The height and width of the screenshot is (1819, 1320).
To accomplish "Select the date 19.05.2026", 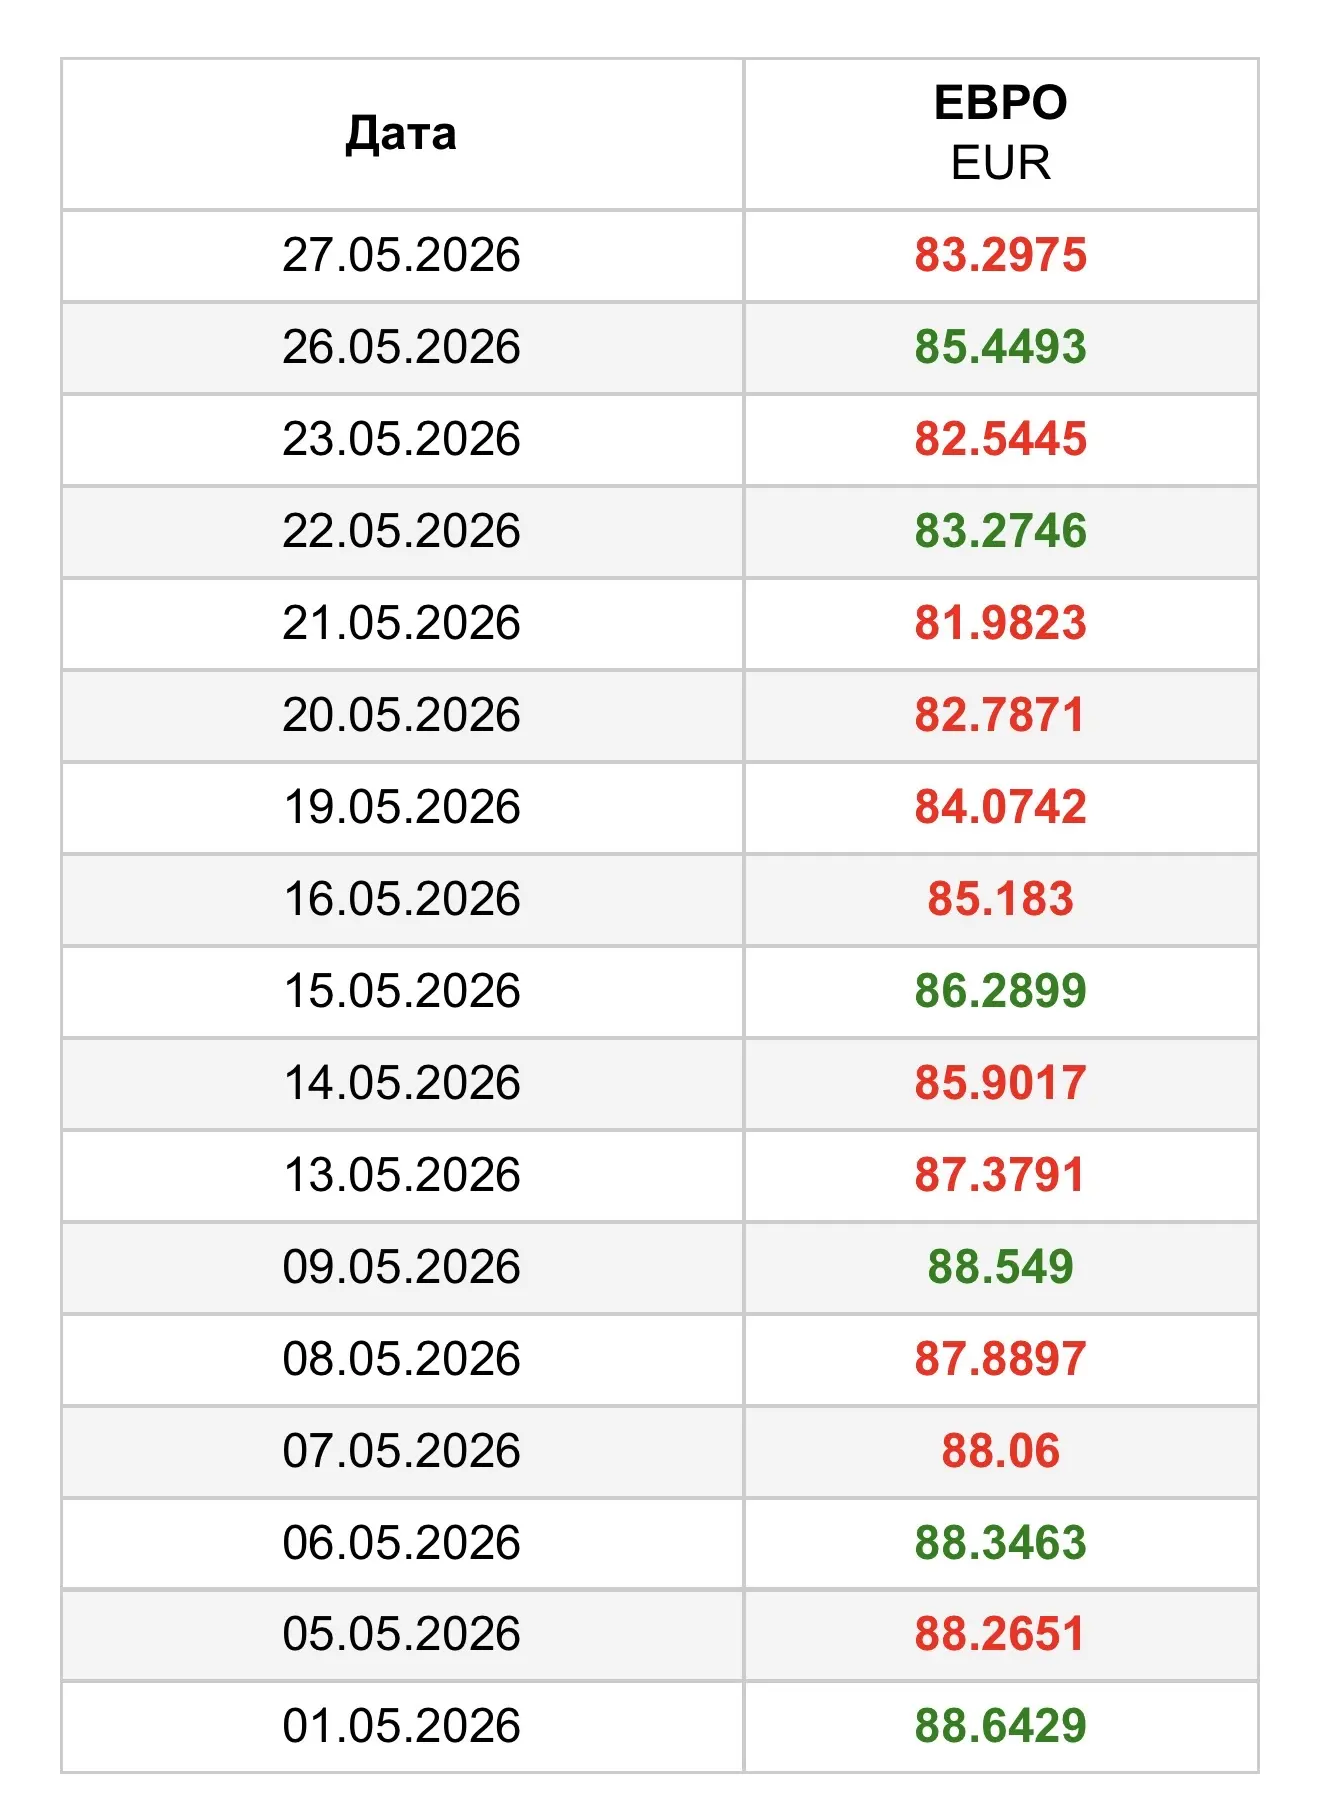I will [401, 807].
